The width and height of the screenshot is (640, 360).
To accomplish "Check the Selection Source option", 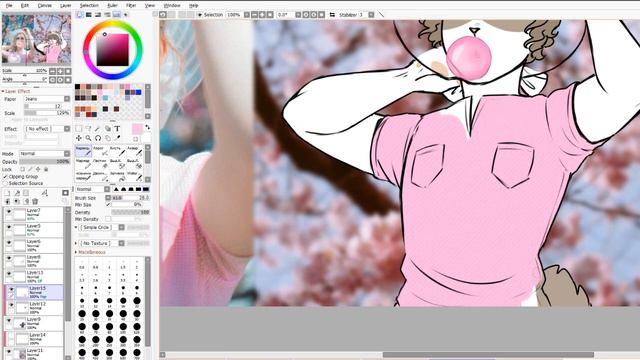I will tap(5, 183).
